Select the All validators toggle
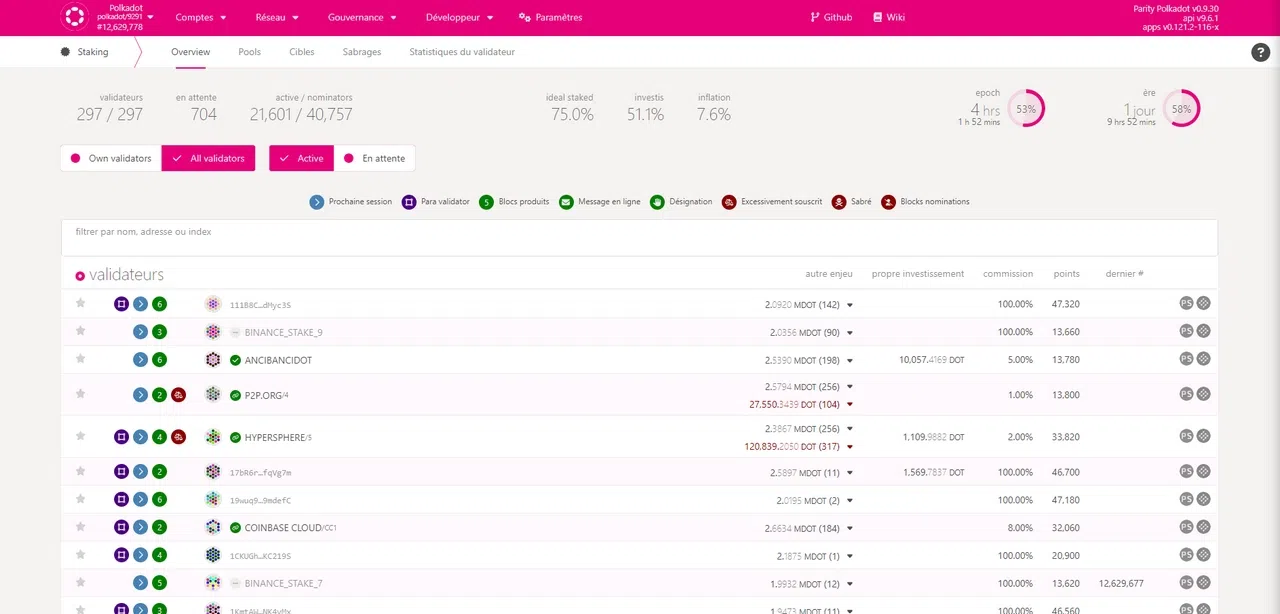Viewport: 1280px width, 614px height. coord(208,158)
